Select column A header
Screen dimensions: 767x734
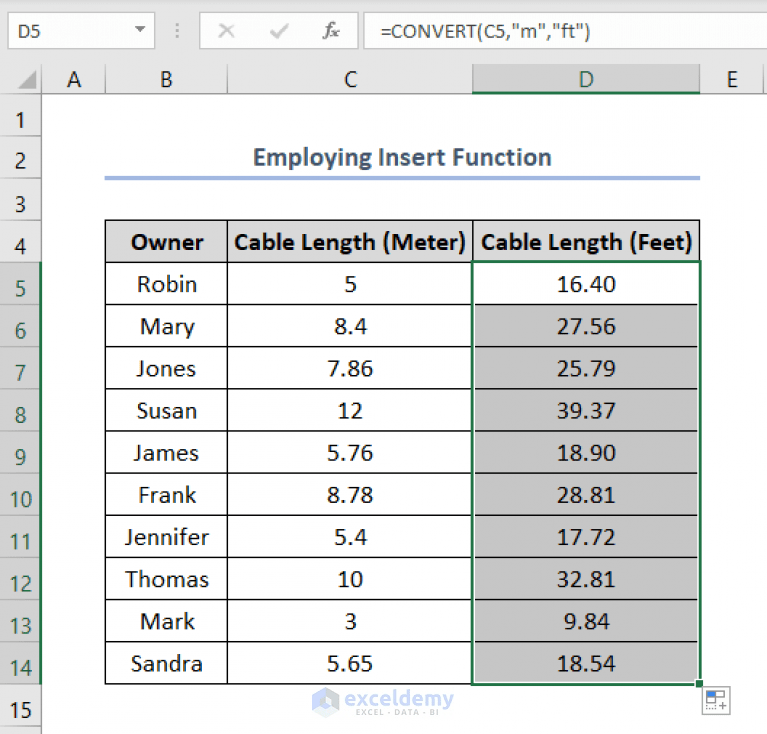click(73, 79)
